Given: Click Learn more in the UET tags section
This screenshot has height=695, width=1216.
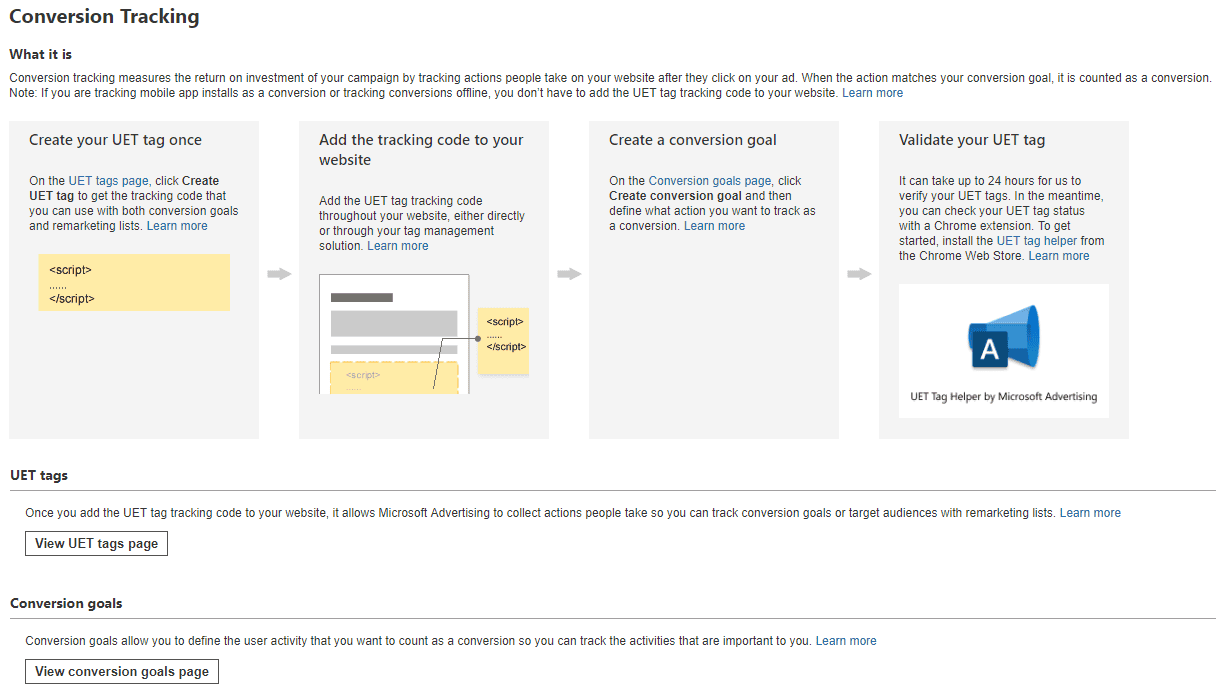Looking at the screenshot, I should tap(1090, 513).
